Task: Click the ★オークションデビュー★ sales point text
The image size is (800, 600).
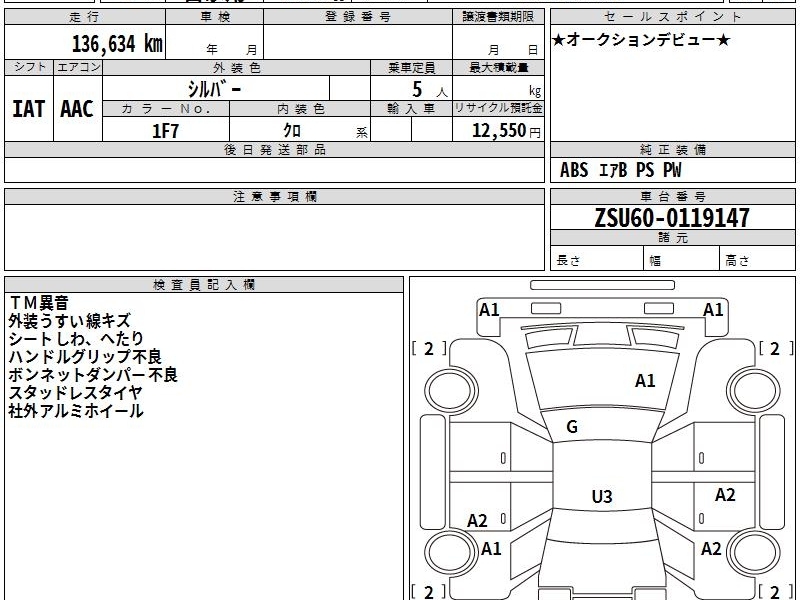Action: point(641,40)
